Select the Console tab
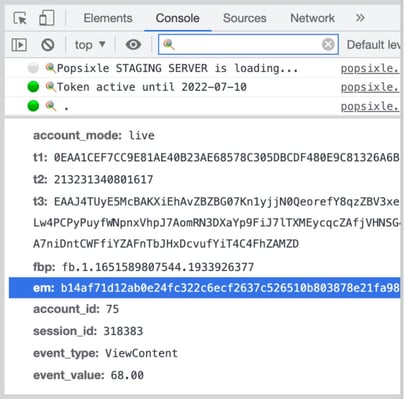 click(177, 18)
